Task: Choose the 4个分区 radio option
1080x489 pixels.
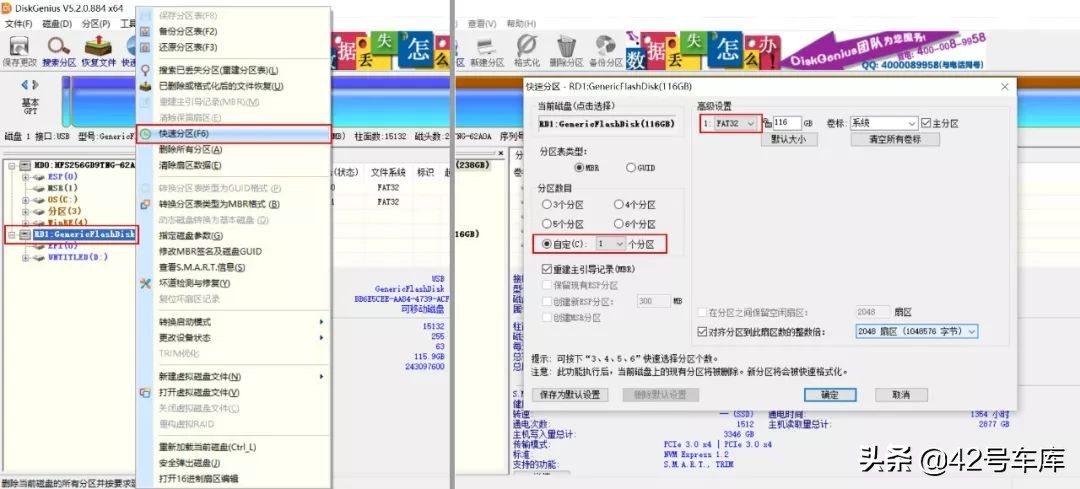Action: [x=618, y=205]
